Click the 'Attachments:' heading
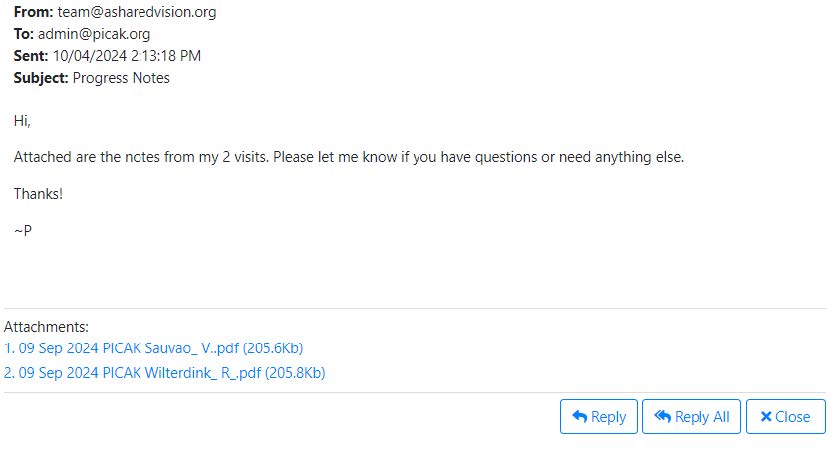The width and height of the screenshot is (839, 459). point(46,326)
